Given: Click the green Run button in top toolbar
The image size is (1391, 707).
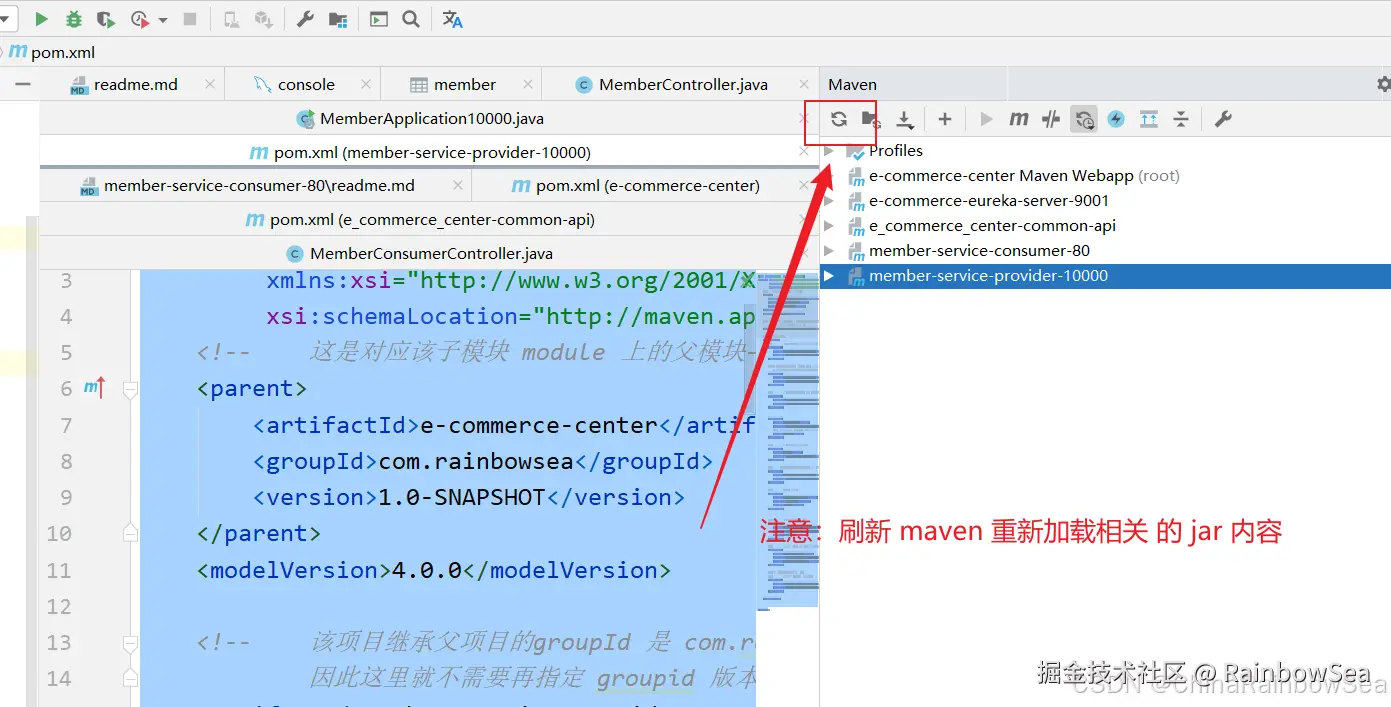Looking at the screenshot, I should coord(41,19).
